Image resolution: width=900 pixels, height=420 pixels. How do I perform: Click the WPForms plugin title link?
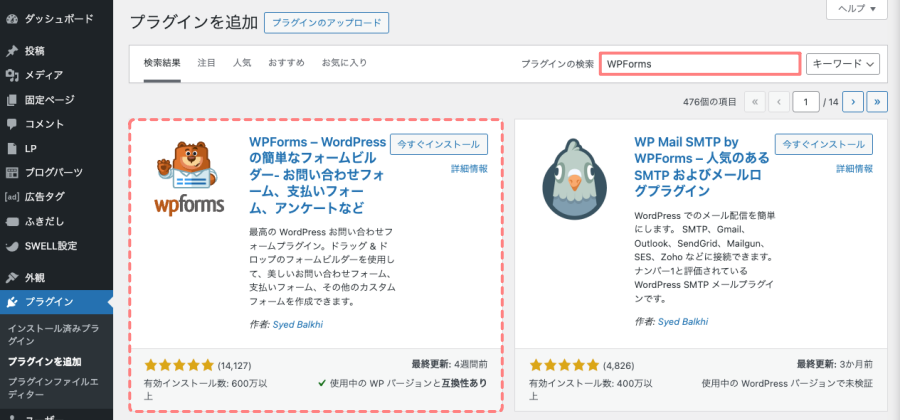coord(317,174)
